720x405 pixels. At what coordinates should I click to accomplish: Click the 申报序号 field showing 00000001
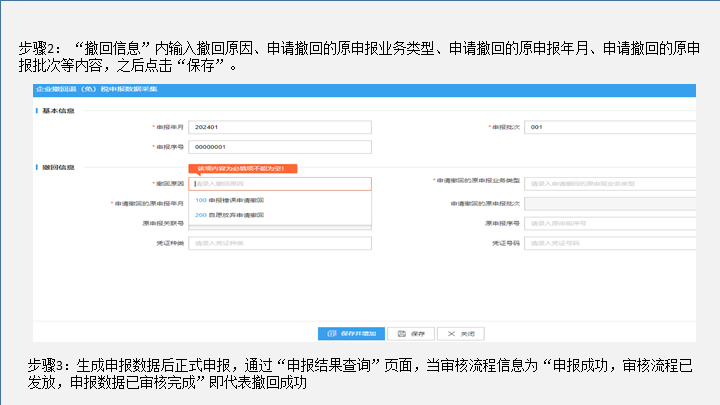point(280,147)
